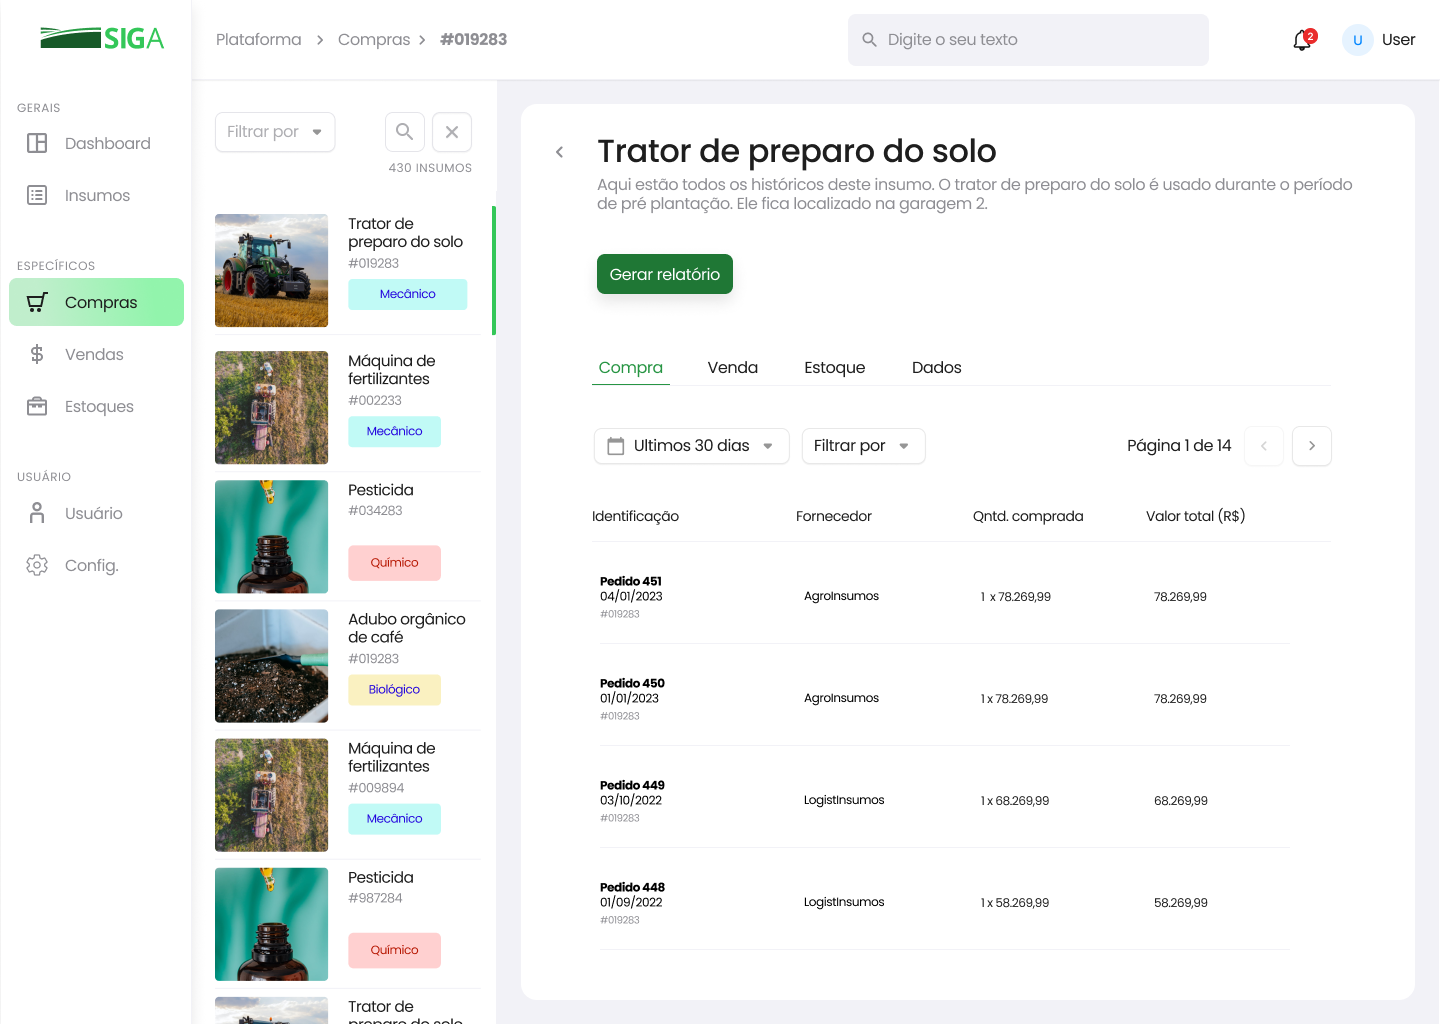Screen dimensions: 1440x1024
Task: Click the search magnifier in the insumos panel
Action: [405, 132]
